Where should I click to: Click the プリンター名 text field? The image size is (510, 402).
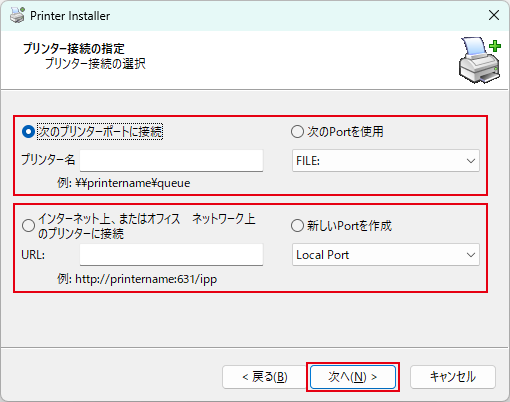point(171,161)
